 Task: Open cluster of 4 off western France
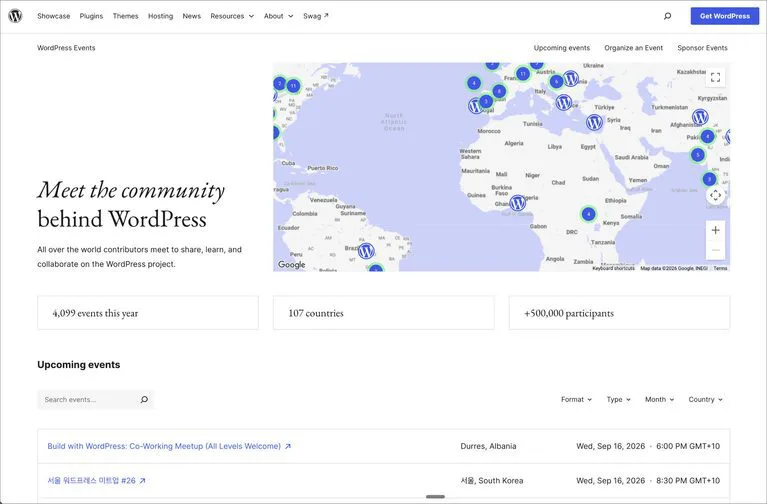474,83
